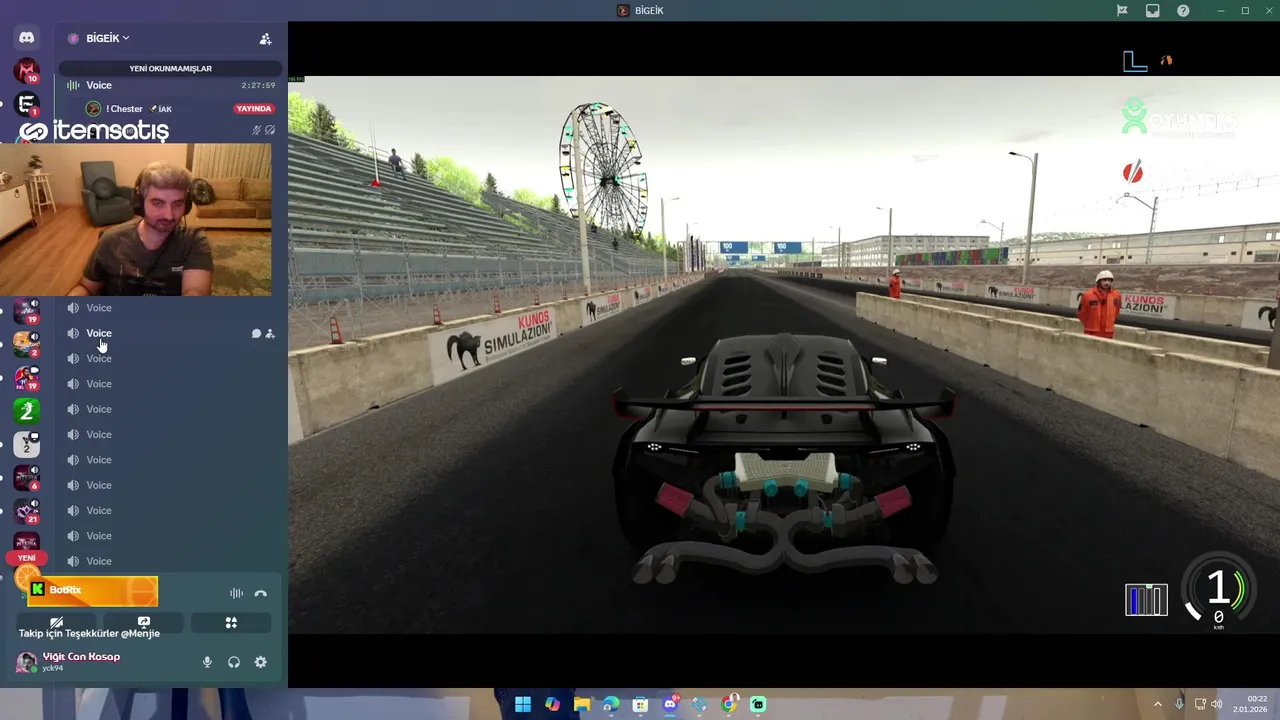Click the flag-shaped icon in the Discord title bar
1280x720 pixels.
tap(1122, 10)
